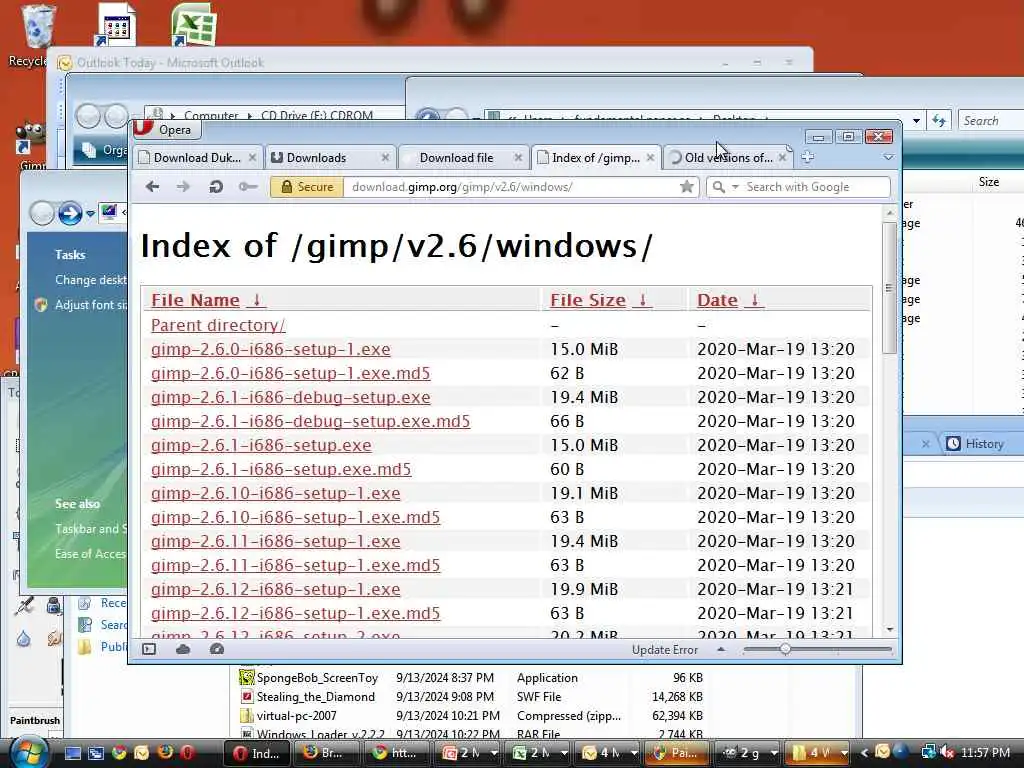Click the Opera Link cloud icon
This screenshot has width=1024, height=768.
[183, 649]
